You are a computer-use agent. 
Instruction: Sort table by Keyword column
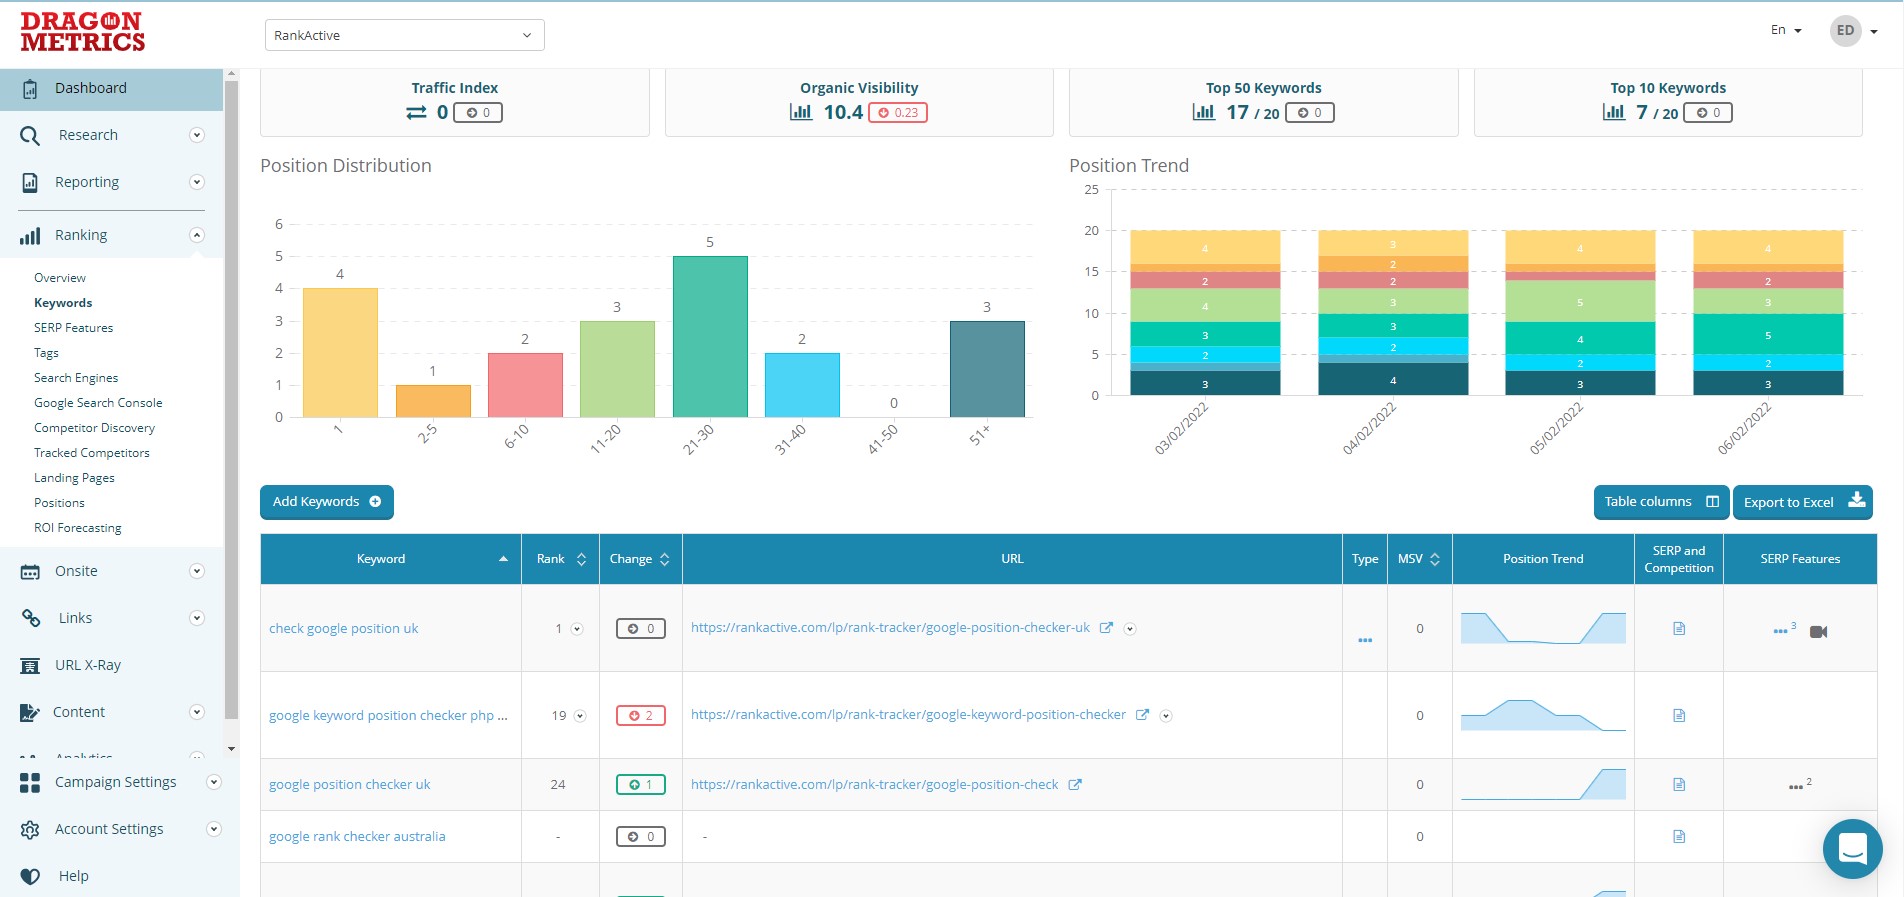pyautogui.click(x=391, y=559)
